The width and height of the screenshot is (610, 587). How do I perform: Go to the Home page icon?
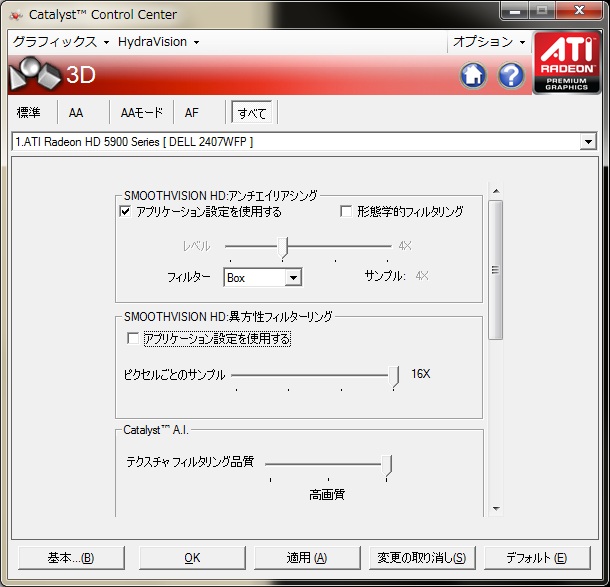[x=473, y=75]
